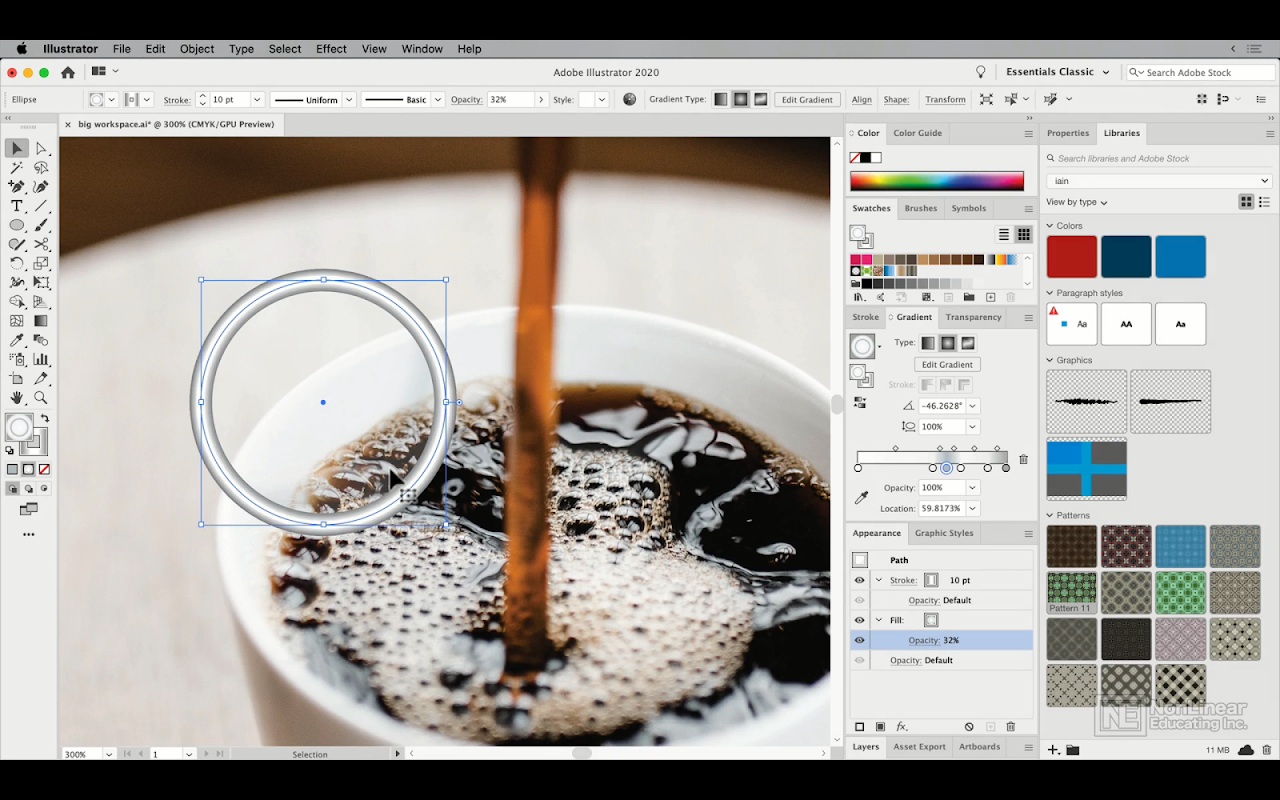Open the Window menu
This screenshot has width=1280, height=800.
422,49
